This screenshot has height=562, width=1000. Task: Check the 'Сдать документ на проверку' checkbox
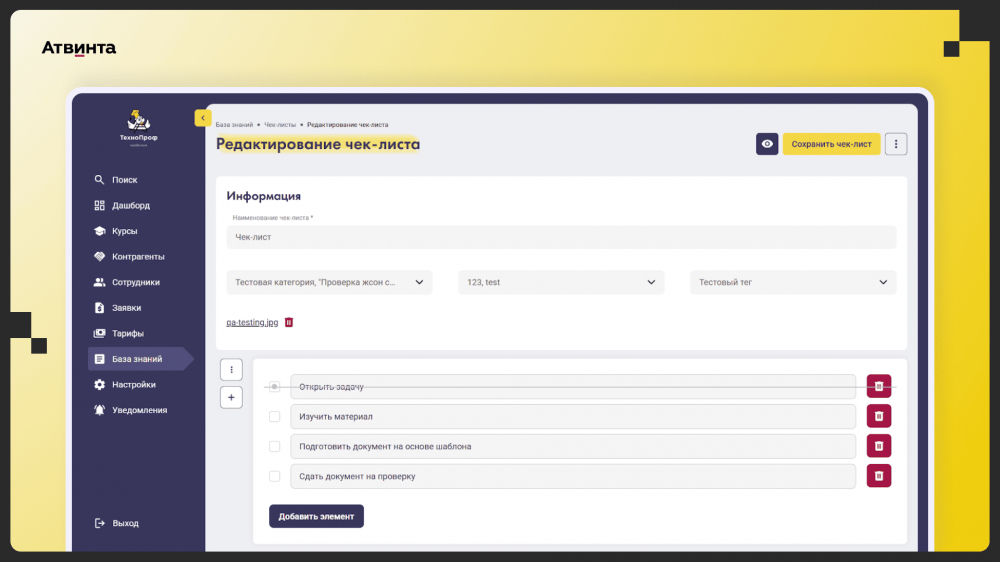(x=274, y=477)
